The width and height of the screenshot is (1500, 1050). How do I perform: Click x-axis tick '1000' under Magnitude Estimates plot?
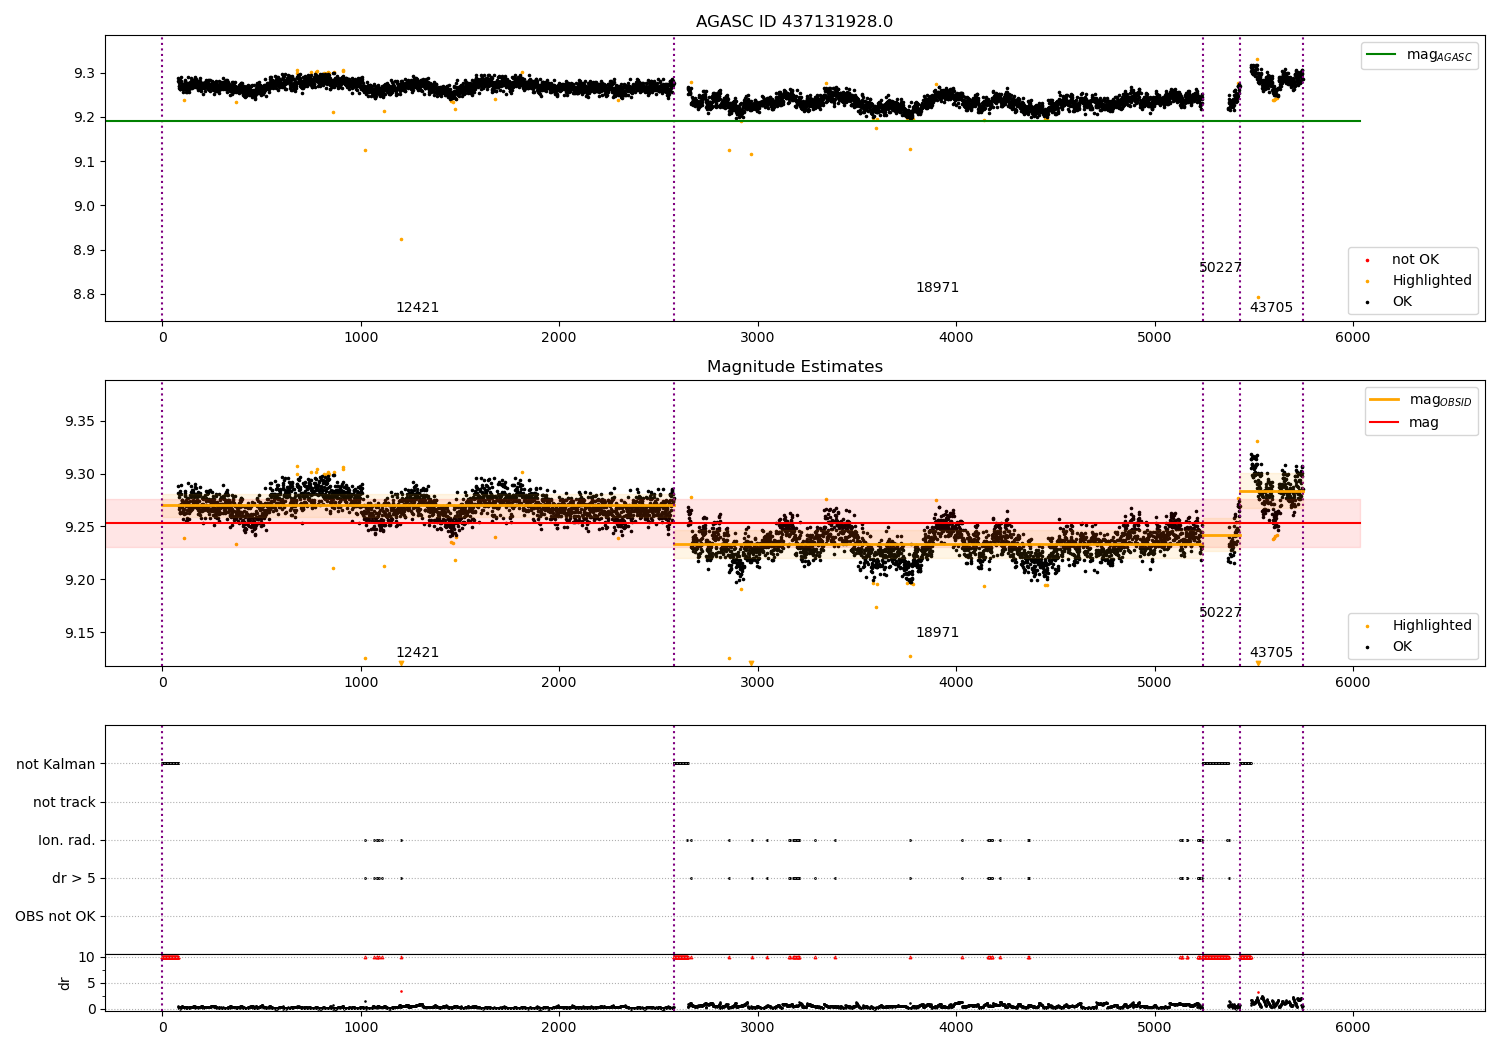[361, 682]
